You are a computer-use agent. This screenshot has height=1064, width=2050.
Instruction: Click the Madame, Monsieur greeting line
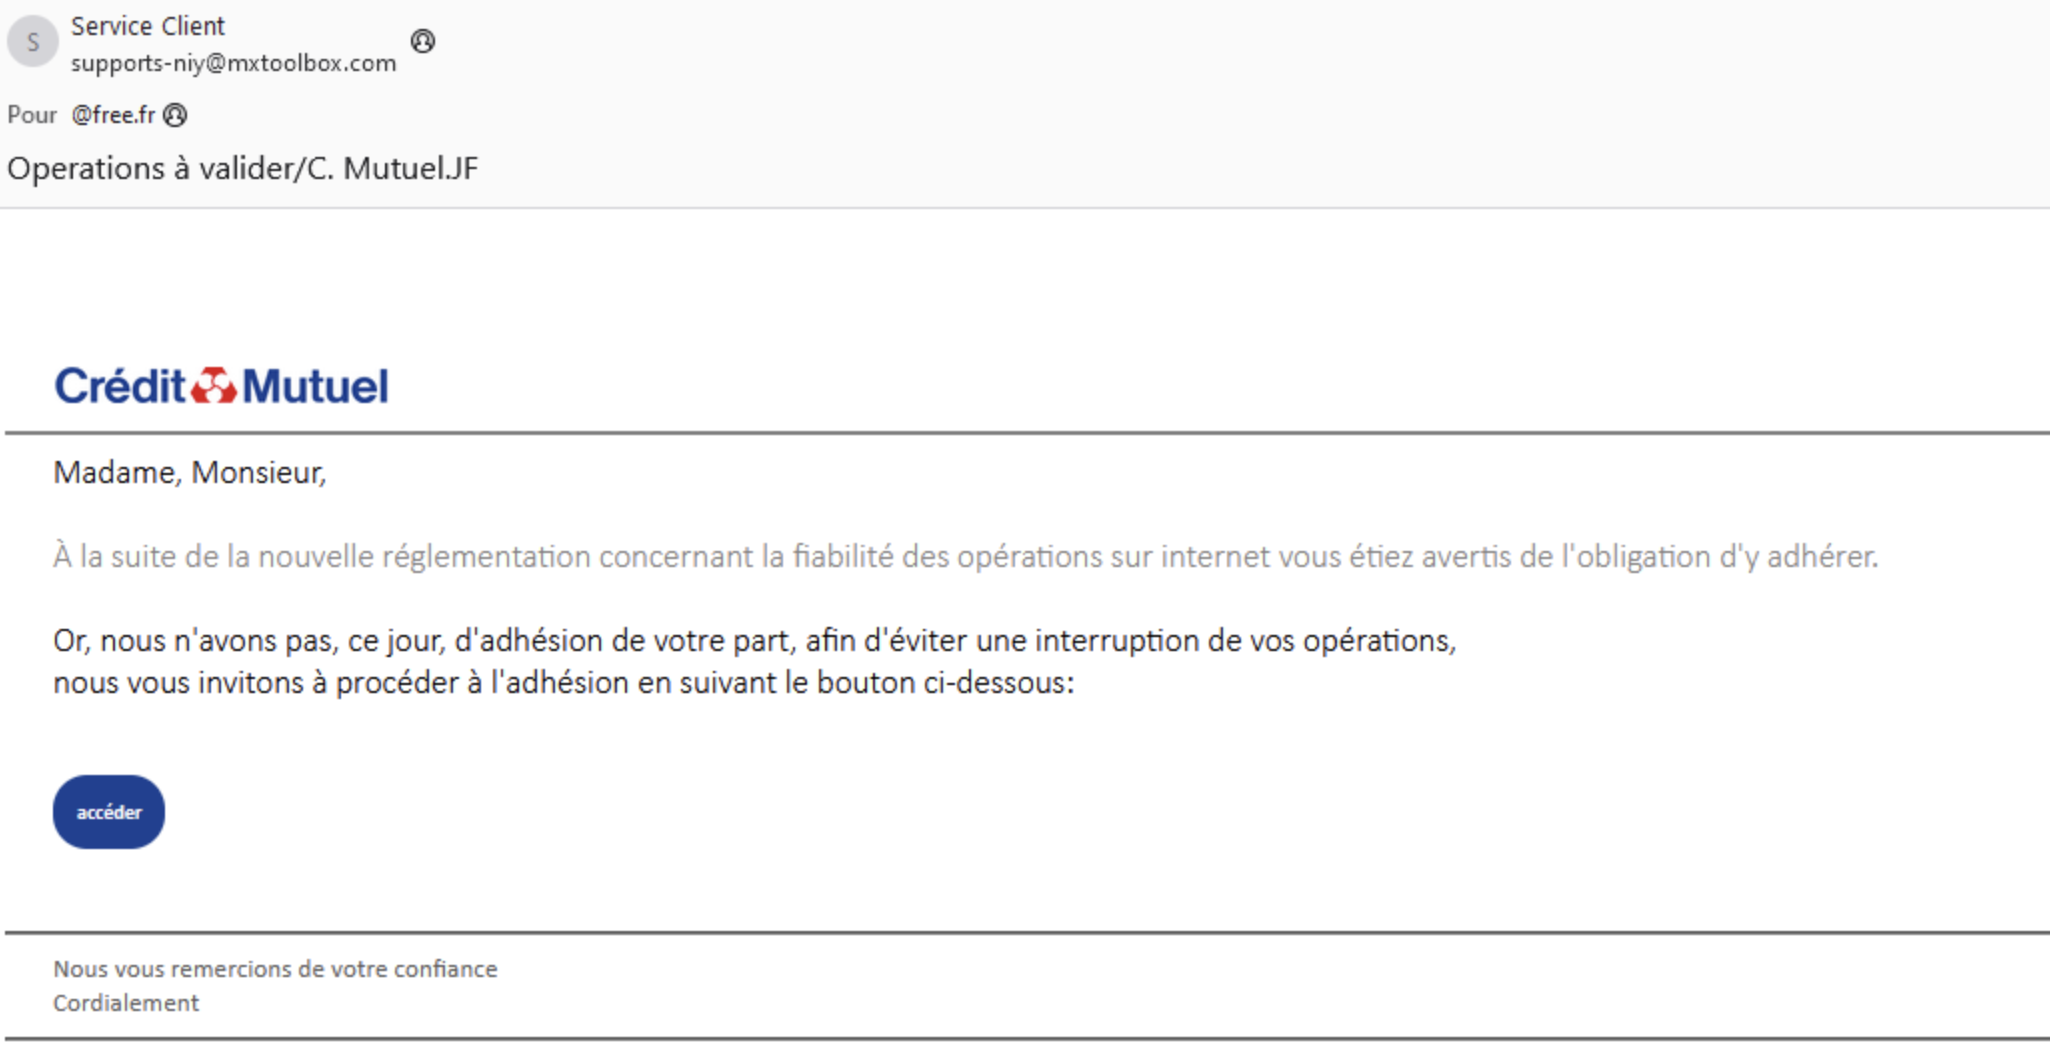coord(190,472)
